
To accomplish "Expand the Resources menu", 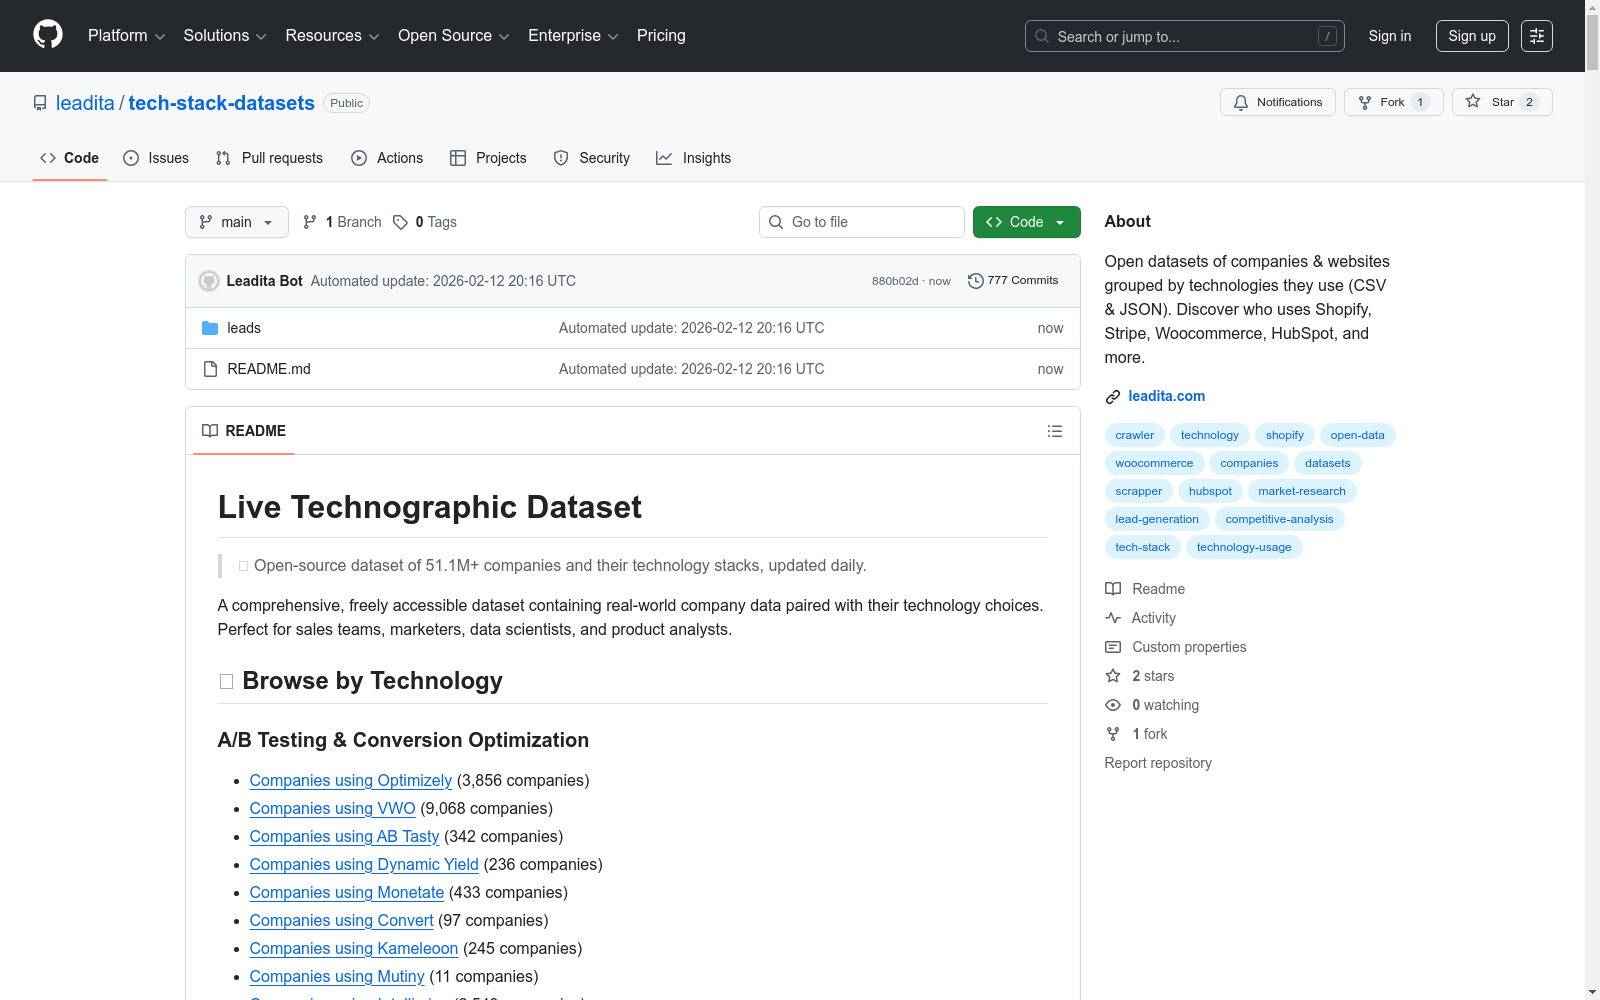I will pos(332,36).
